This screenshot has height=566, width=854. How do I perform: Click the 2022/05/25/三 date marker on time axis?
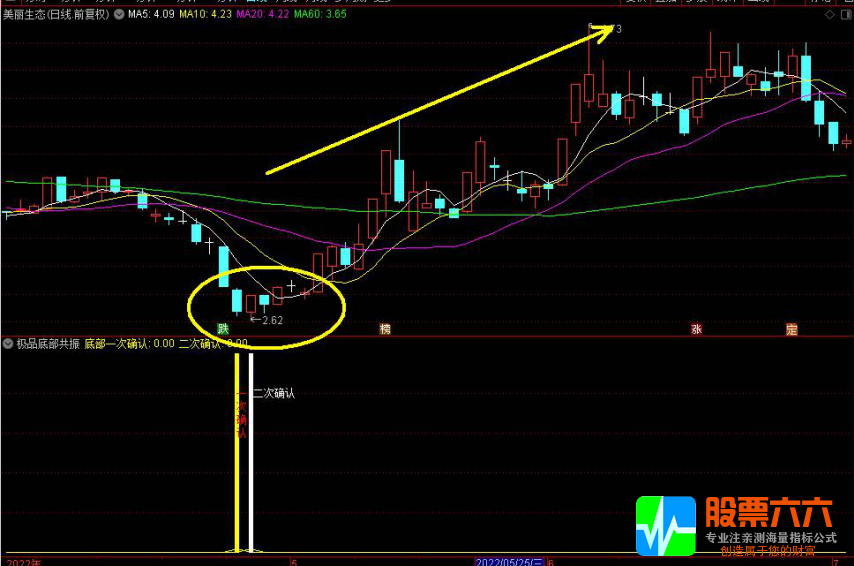(x=509, y=562)
